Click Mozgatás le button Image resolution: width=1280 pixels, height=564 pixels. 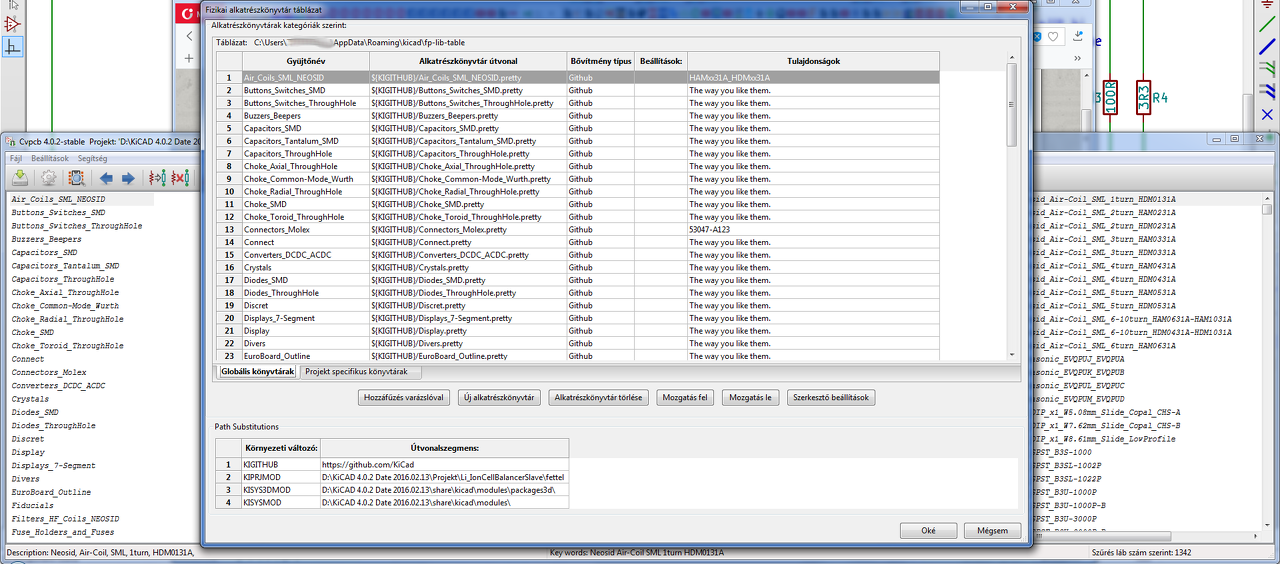click(750, 398)
